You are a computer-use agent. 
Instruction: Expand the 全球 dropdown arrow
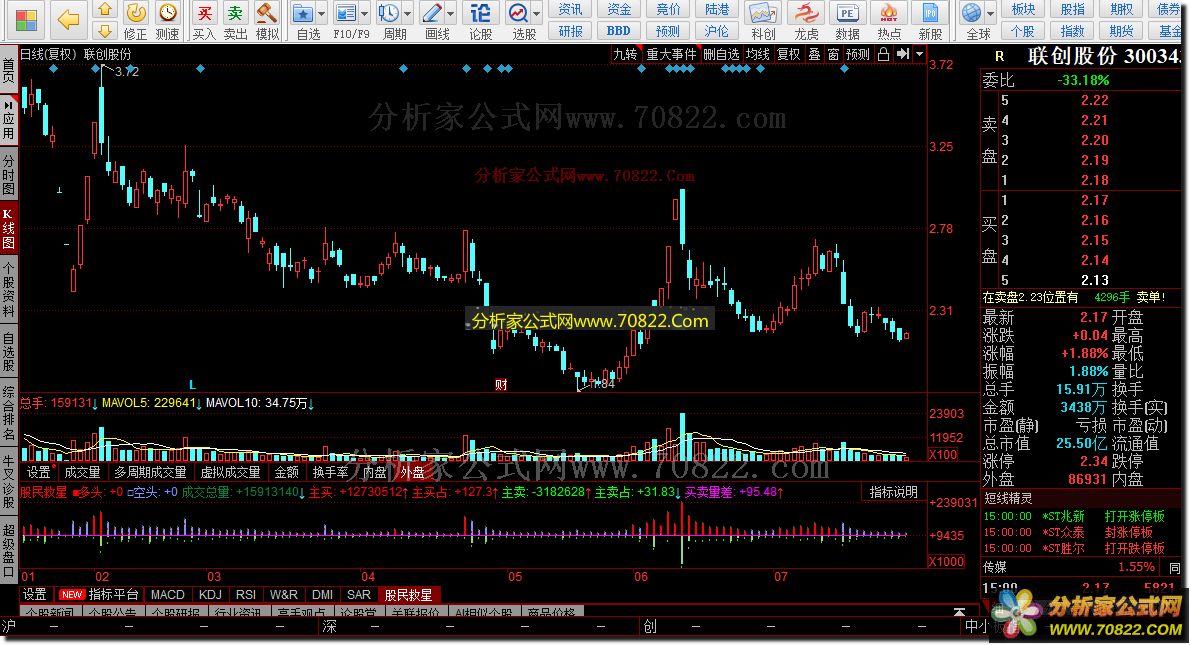coord(990,14)
